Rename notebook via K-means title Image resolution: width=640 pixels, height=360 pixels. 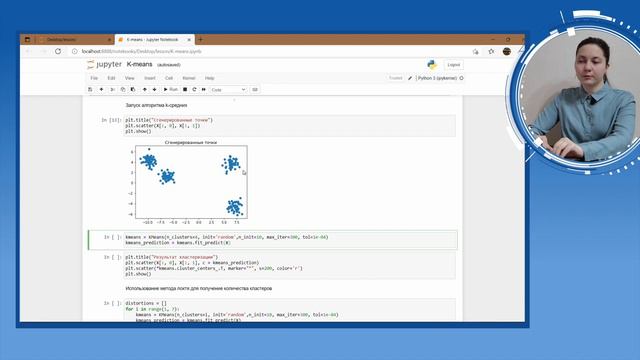[x=139, y=64]
